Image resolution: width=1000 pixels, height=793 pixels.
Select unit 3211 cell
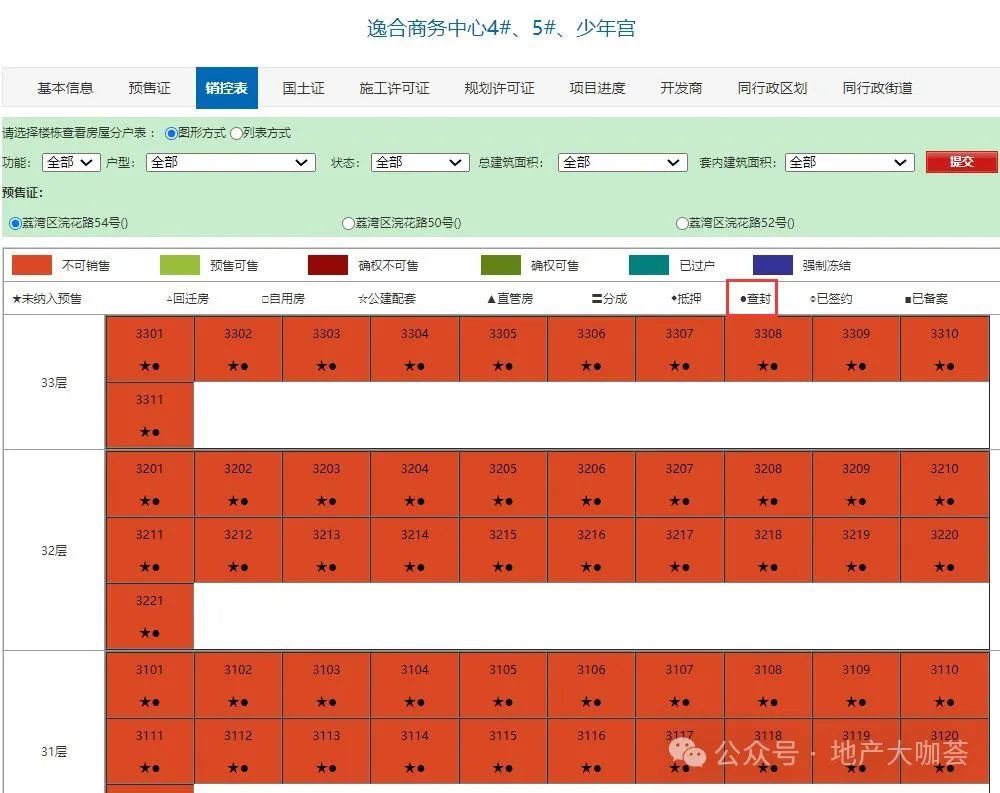click(x=149, y=550)
